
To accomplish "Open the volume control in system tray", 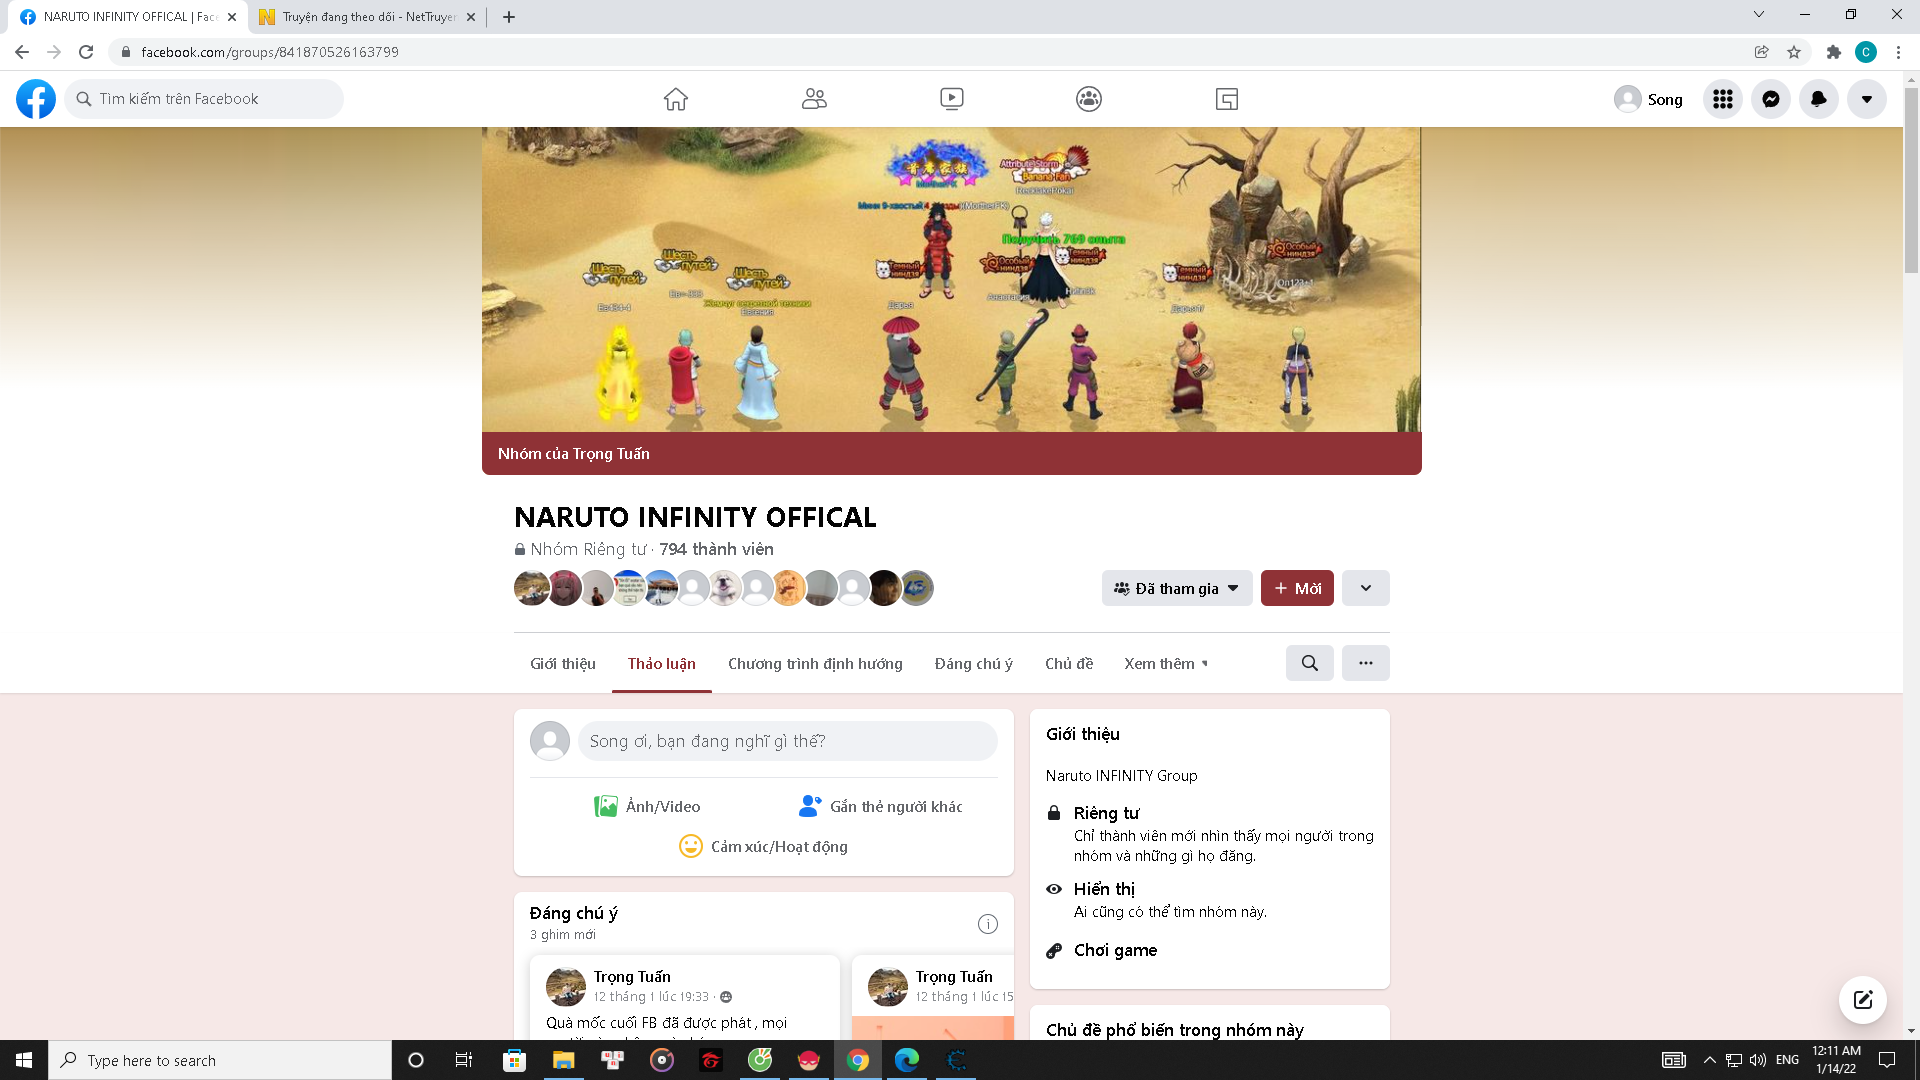I will [x=1758, y=1060].
